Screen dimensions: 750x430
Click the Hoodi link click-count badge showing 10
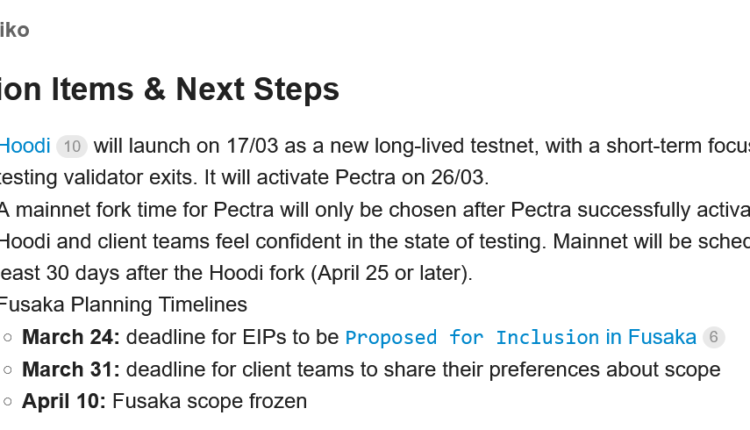[x=71, y=147]
